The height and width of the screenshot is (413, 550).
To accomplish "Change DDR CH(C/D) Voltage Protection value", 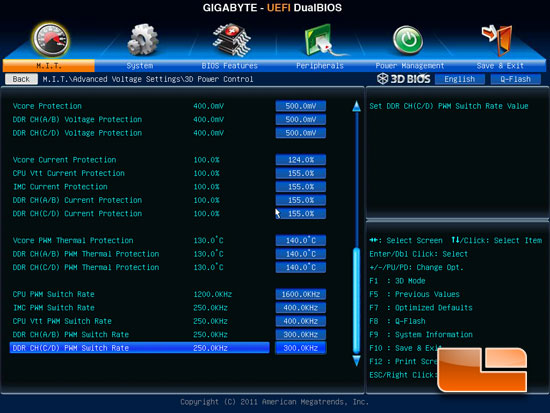I will (x=301, y=133).
